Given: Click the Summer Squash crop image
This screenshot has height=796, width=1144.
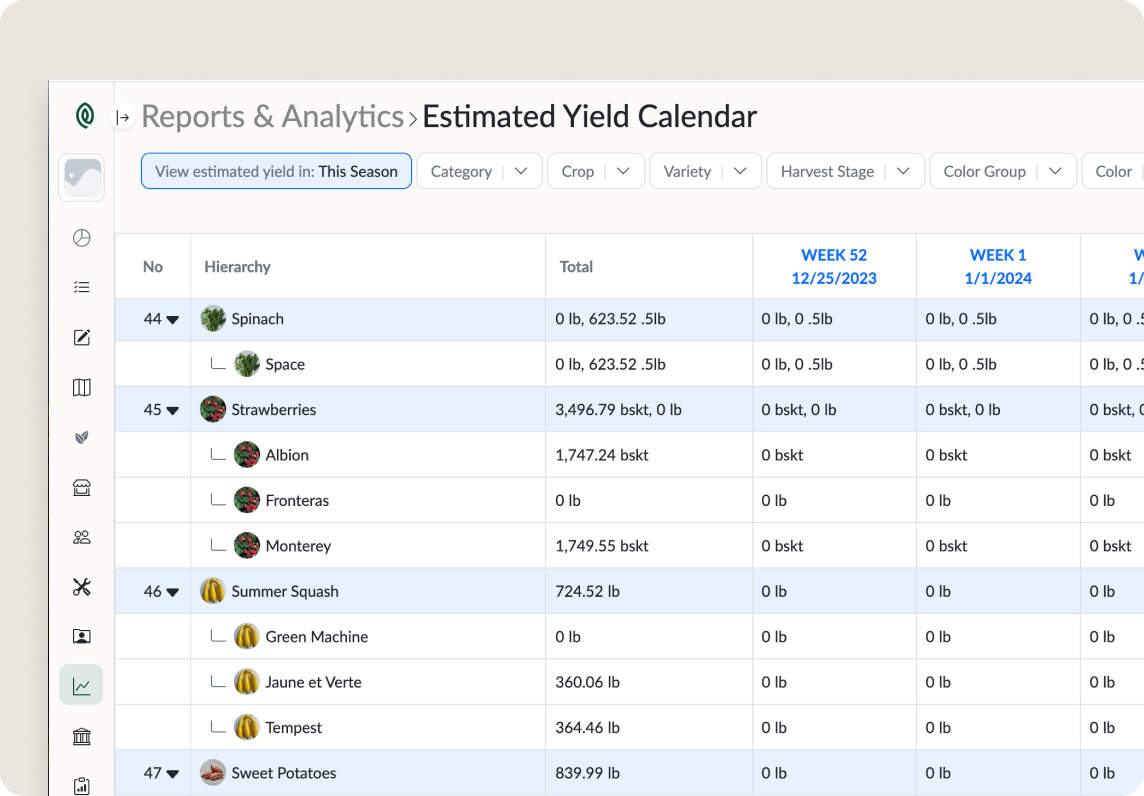Looking at the screenshot, I should point(213,591).
